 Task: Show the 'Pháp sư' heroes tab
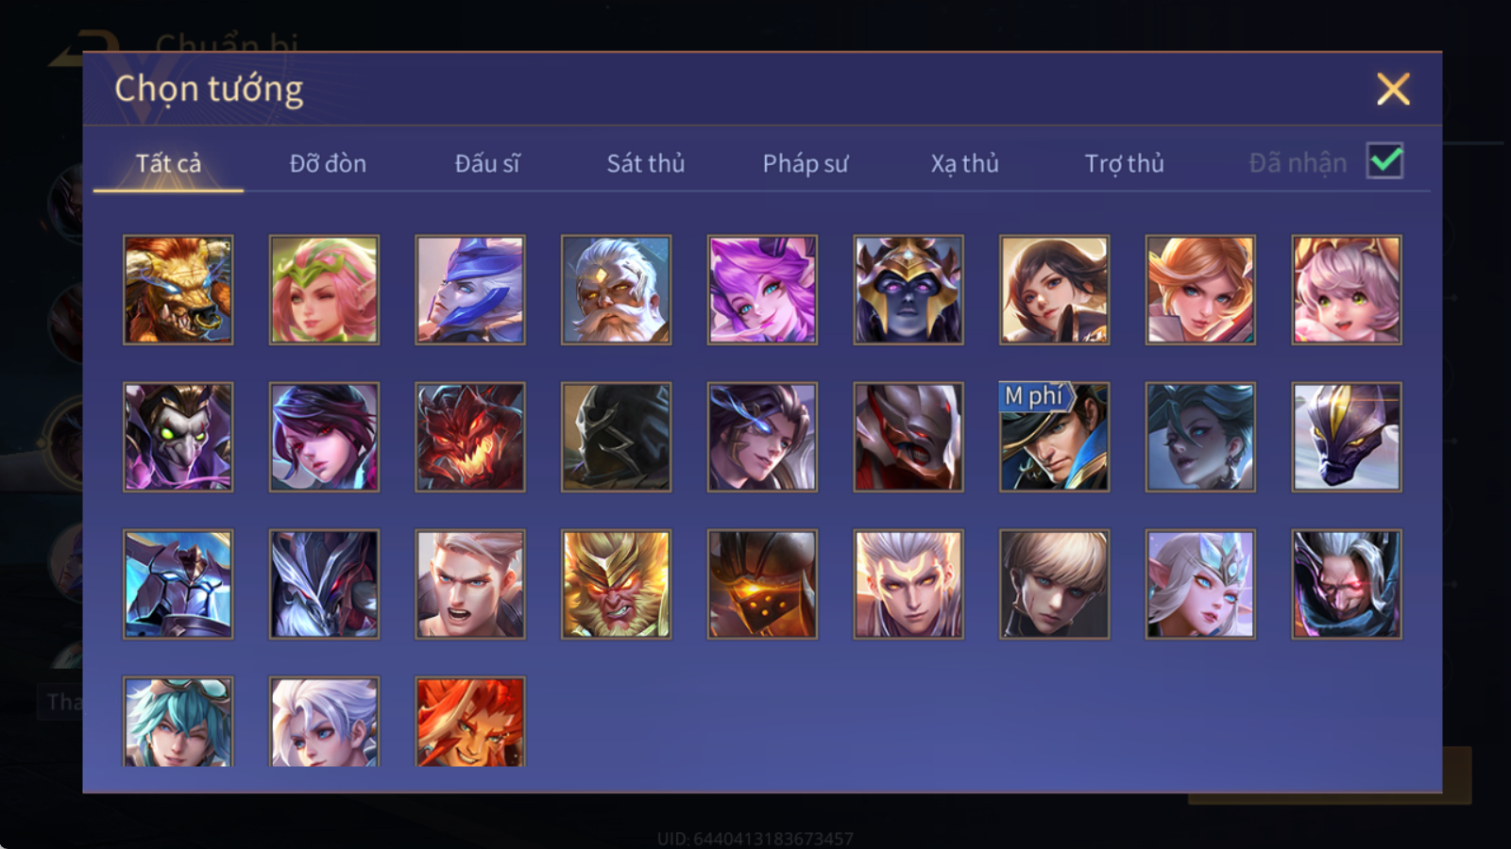[x=805, y=163]
